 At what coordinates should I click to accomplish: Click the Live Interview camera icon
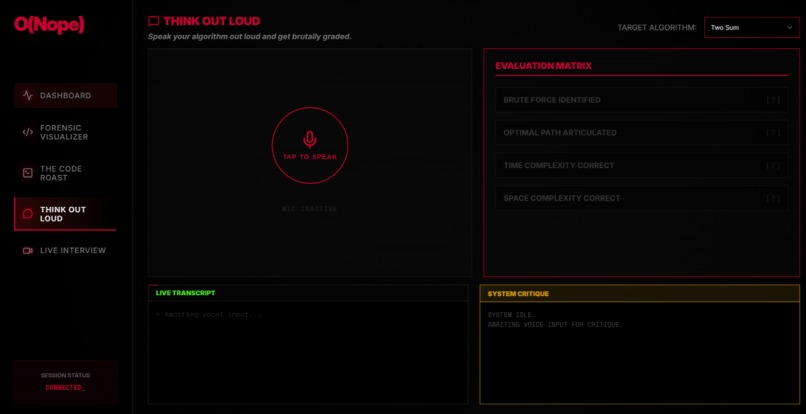click(28, 250)
